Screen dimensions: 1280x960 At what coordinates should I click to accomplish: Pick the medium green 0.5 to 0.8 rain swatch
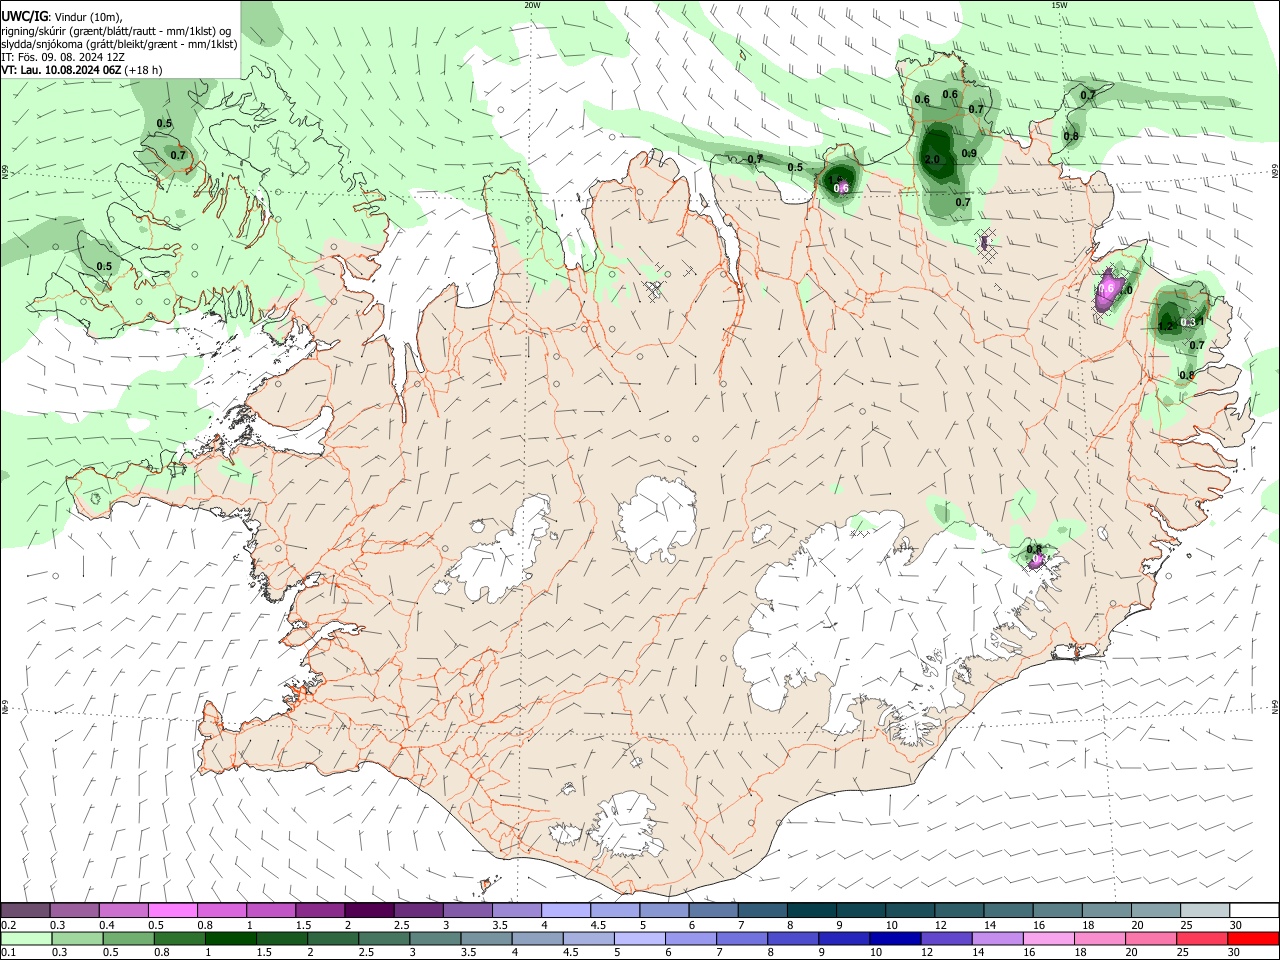tap(128, 938)
